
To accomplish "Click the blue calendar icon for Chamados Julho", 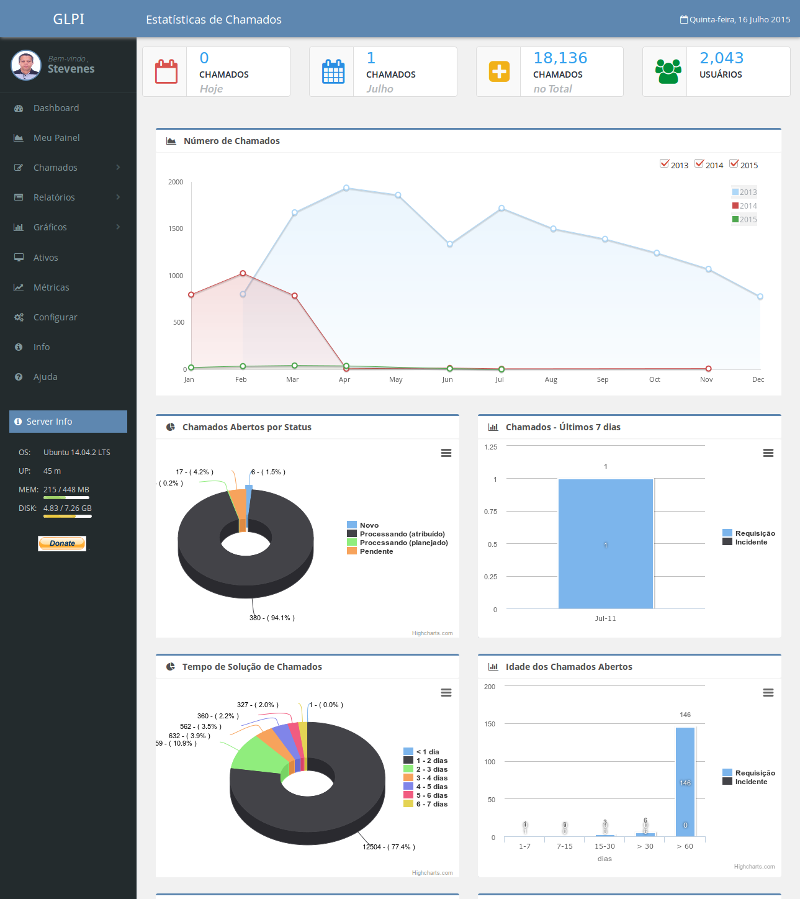I will coord(332,72).
